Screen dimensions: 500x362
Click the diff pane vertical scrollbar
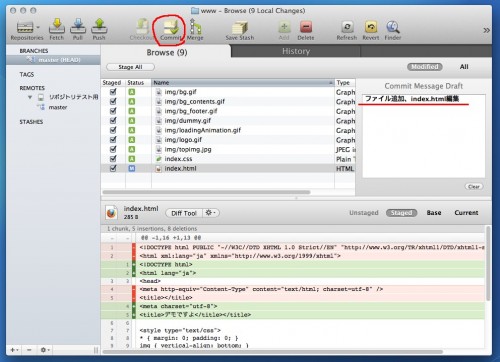tap(488, 263)
